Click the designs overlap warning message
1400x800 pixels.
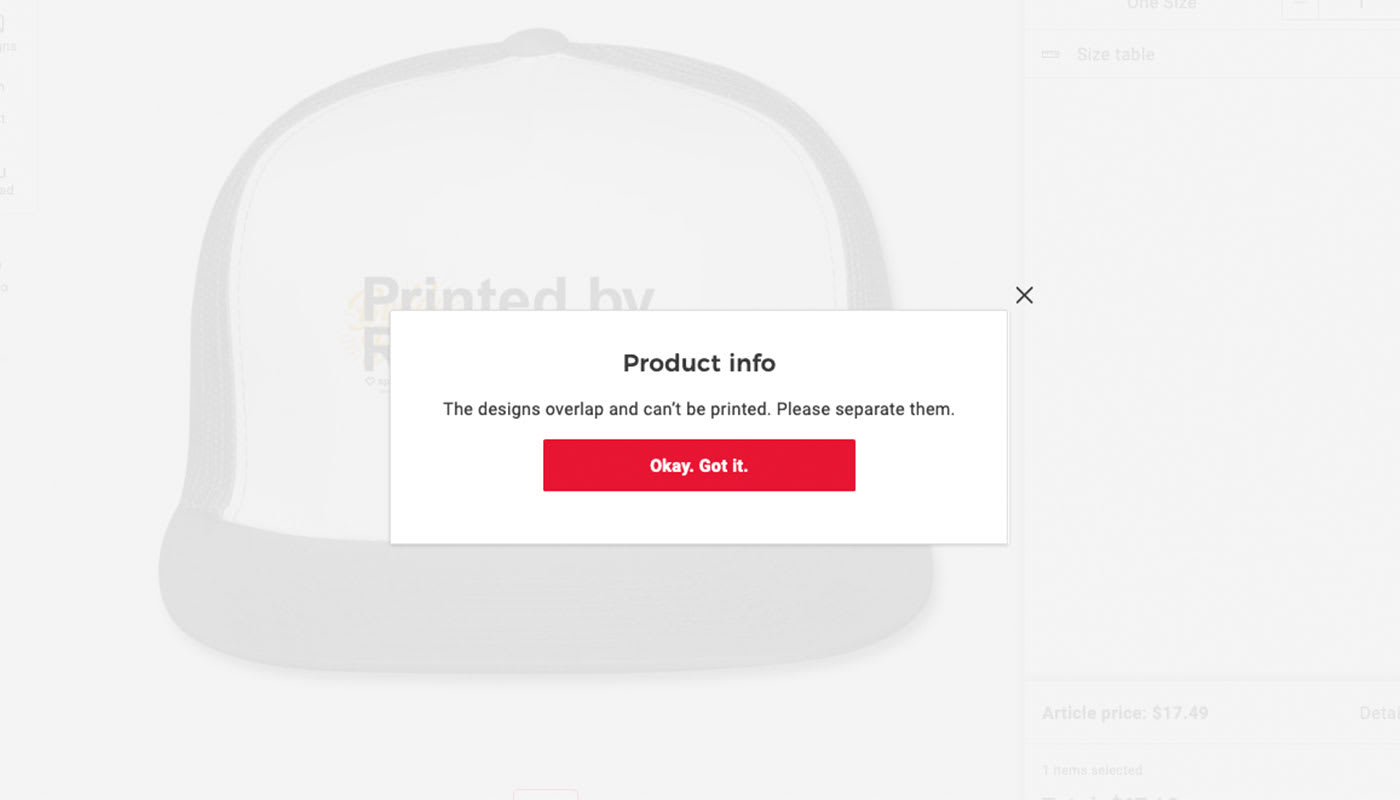coord(699,409)
